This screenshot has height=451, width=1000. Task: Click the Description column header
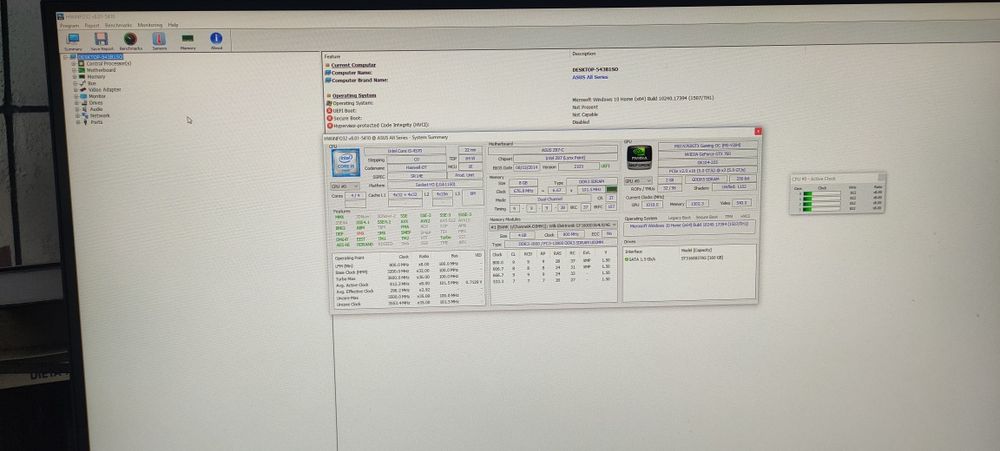pyautogui.click(x=584, y=54)
